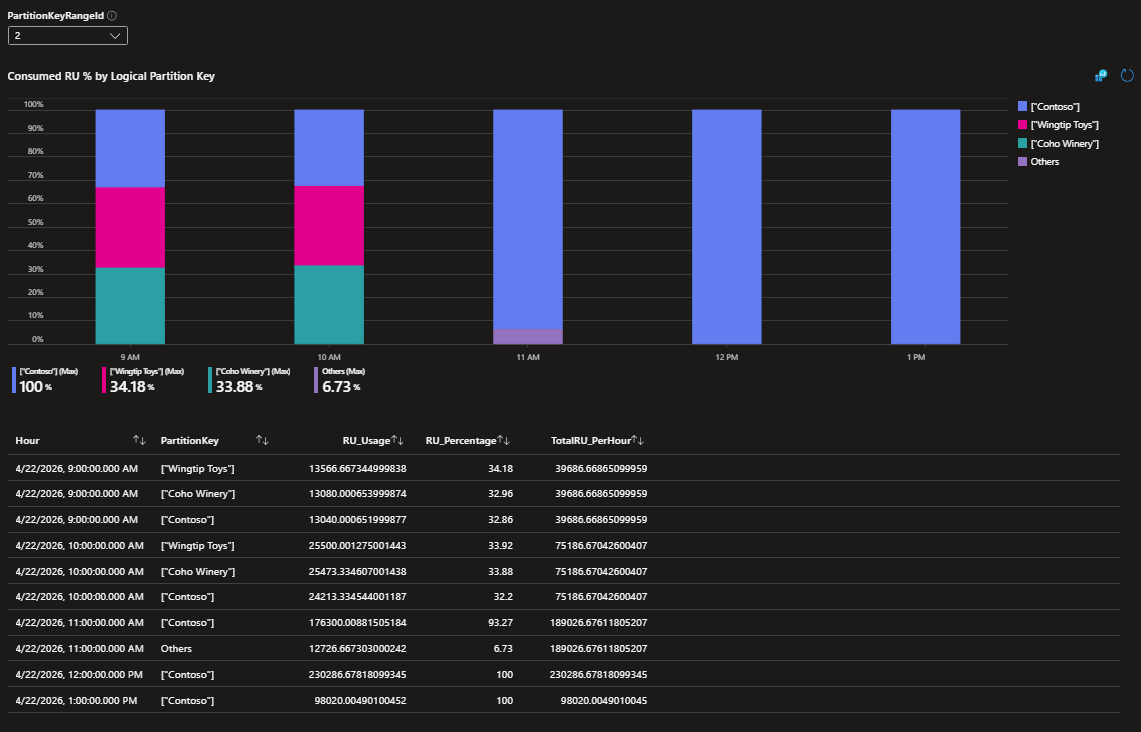Click Others in the PartitionKey column
The image size is (1141, 732).
pos(176,648)
